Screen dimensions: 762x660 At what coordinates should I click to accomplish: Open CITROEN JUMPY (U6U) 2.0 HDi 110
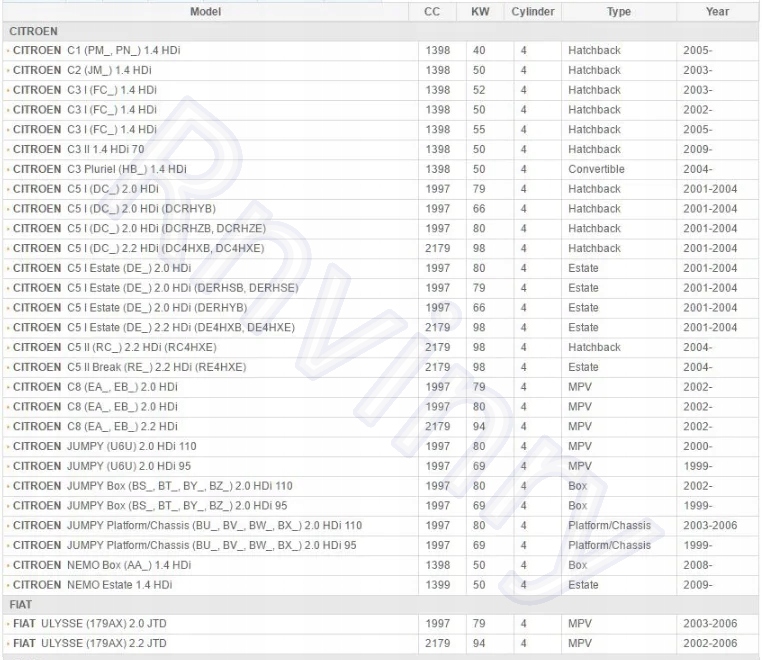pos(104,447)
